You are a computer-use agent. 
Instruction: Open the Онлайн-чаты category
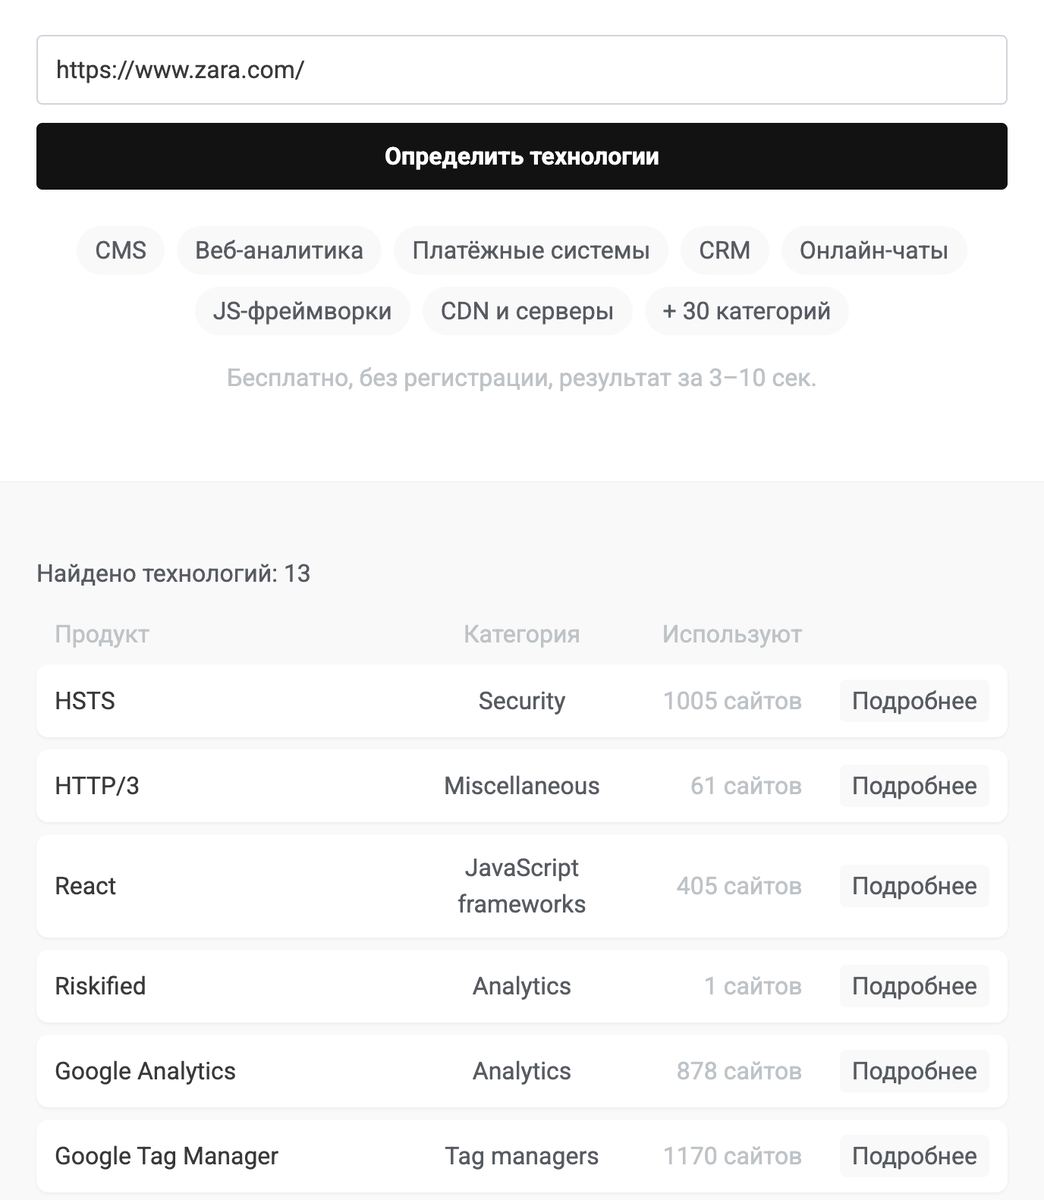[x=873, y=250]
